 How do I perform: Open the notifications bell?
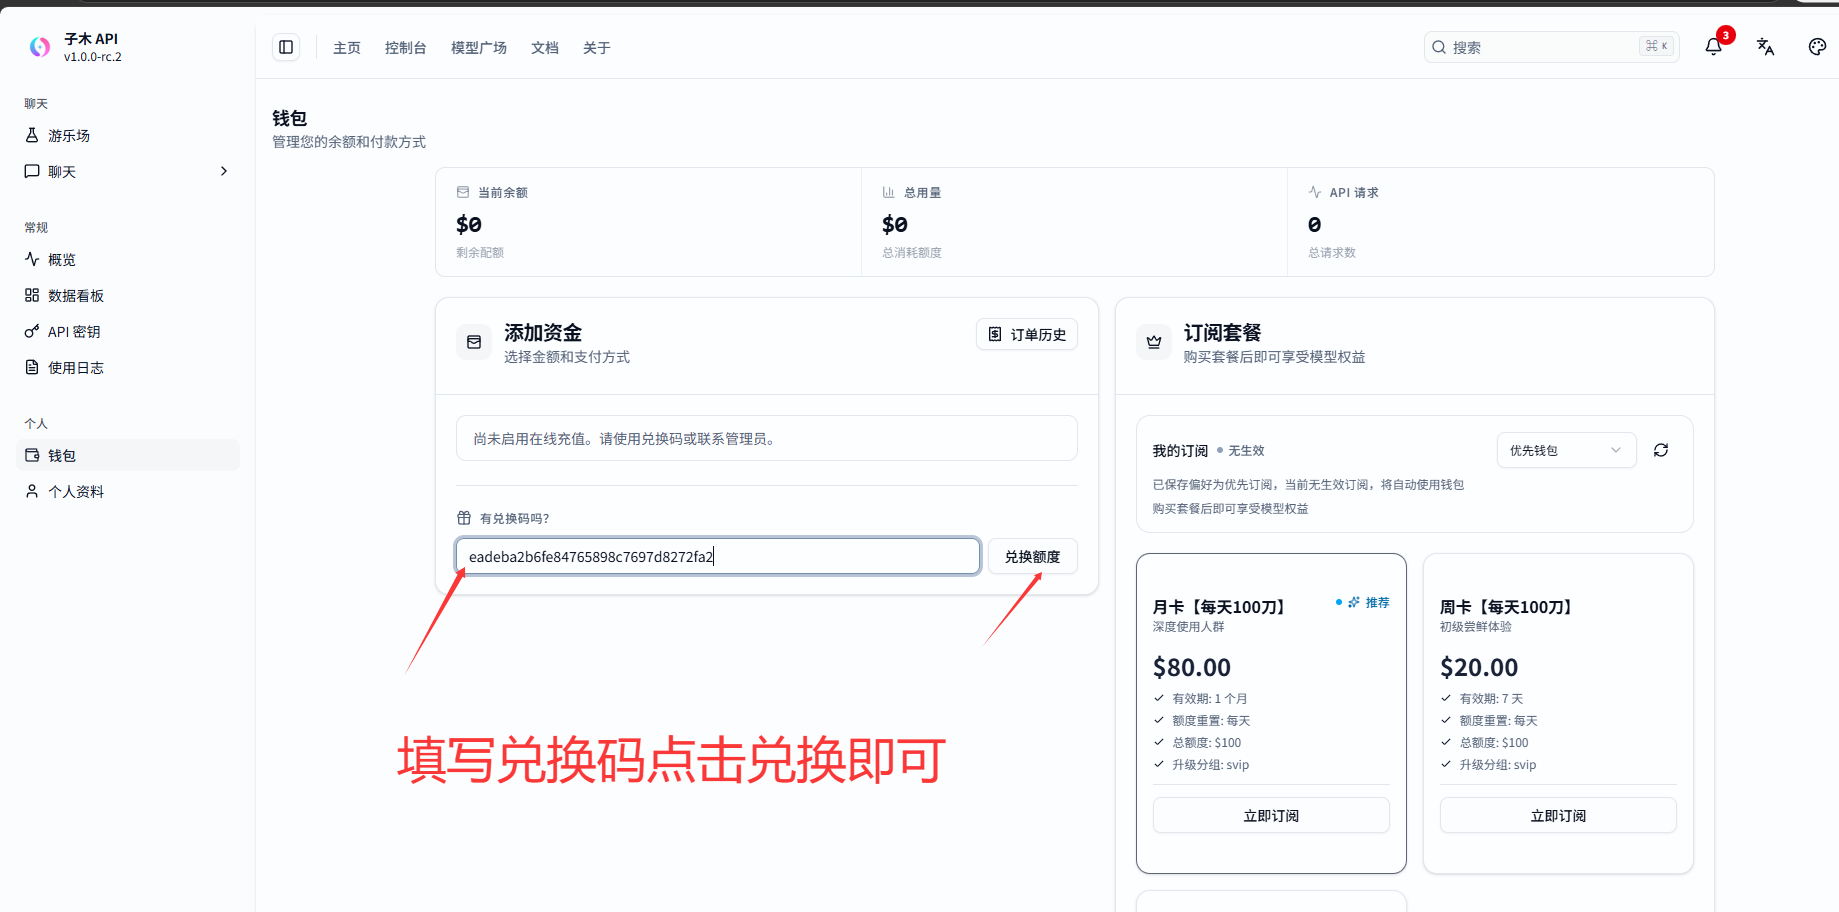pyautogui.click(x=1714, y=47)
